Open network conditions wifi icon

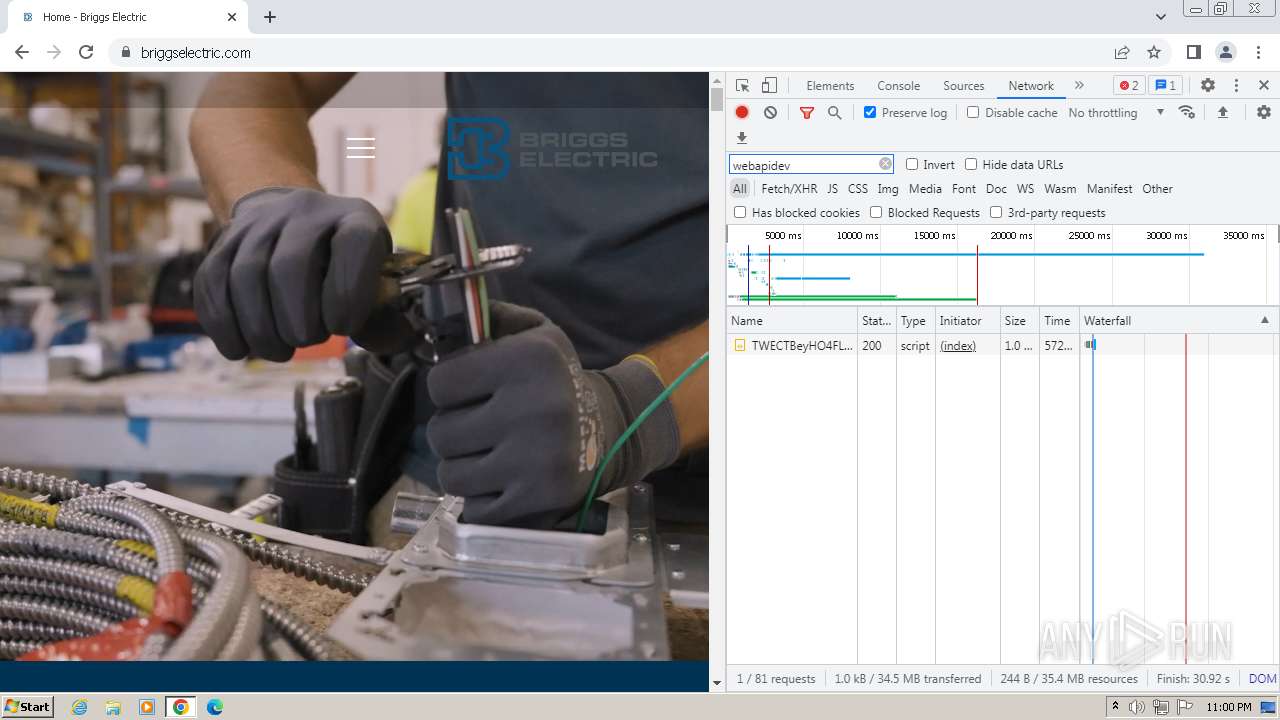pyautogui.click(x=1187, y=112)
